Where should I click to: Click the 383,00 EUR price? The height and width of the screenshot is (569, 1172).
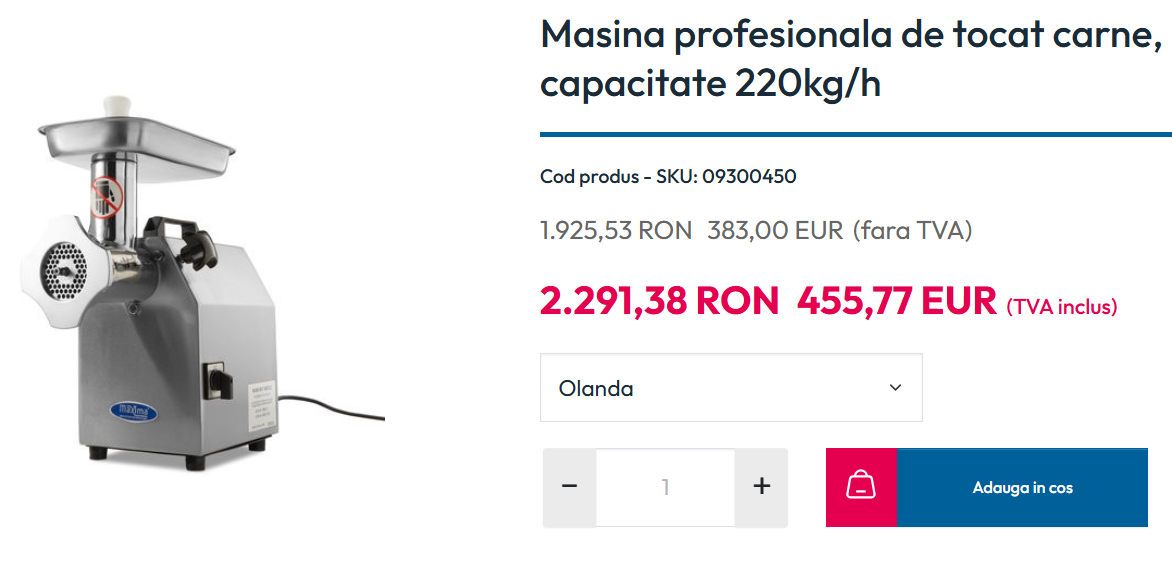(775, 230)
